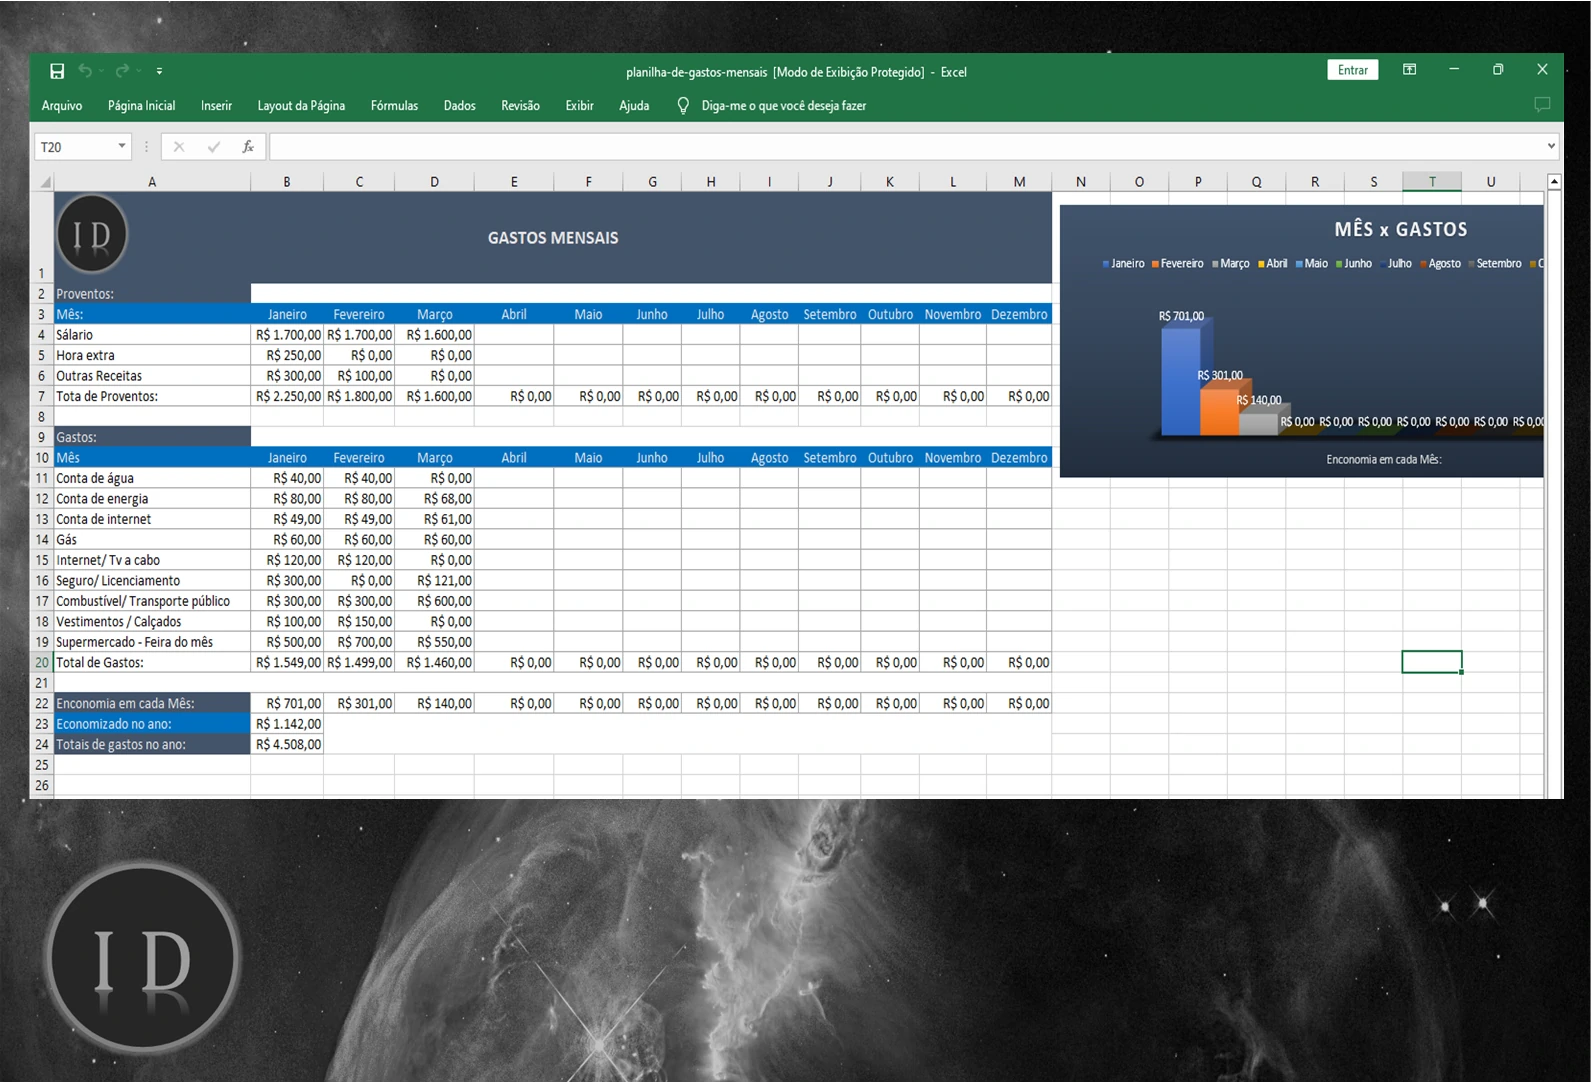Viewport: 1592px width, 1083px height.
Task: Click the Save icon in the title bar
Action: click(x=57, y=71)
